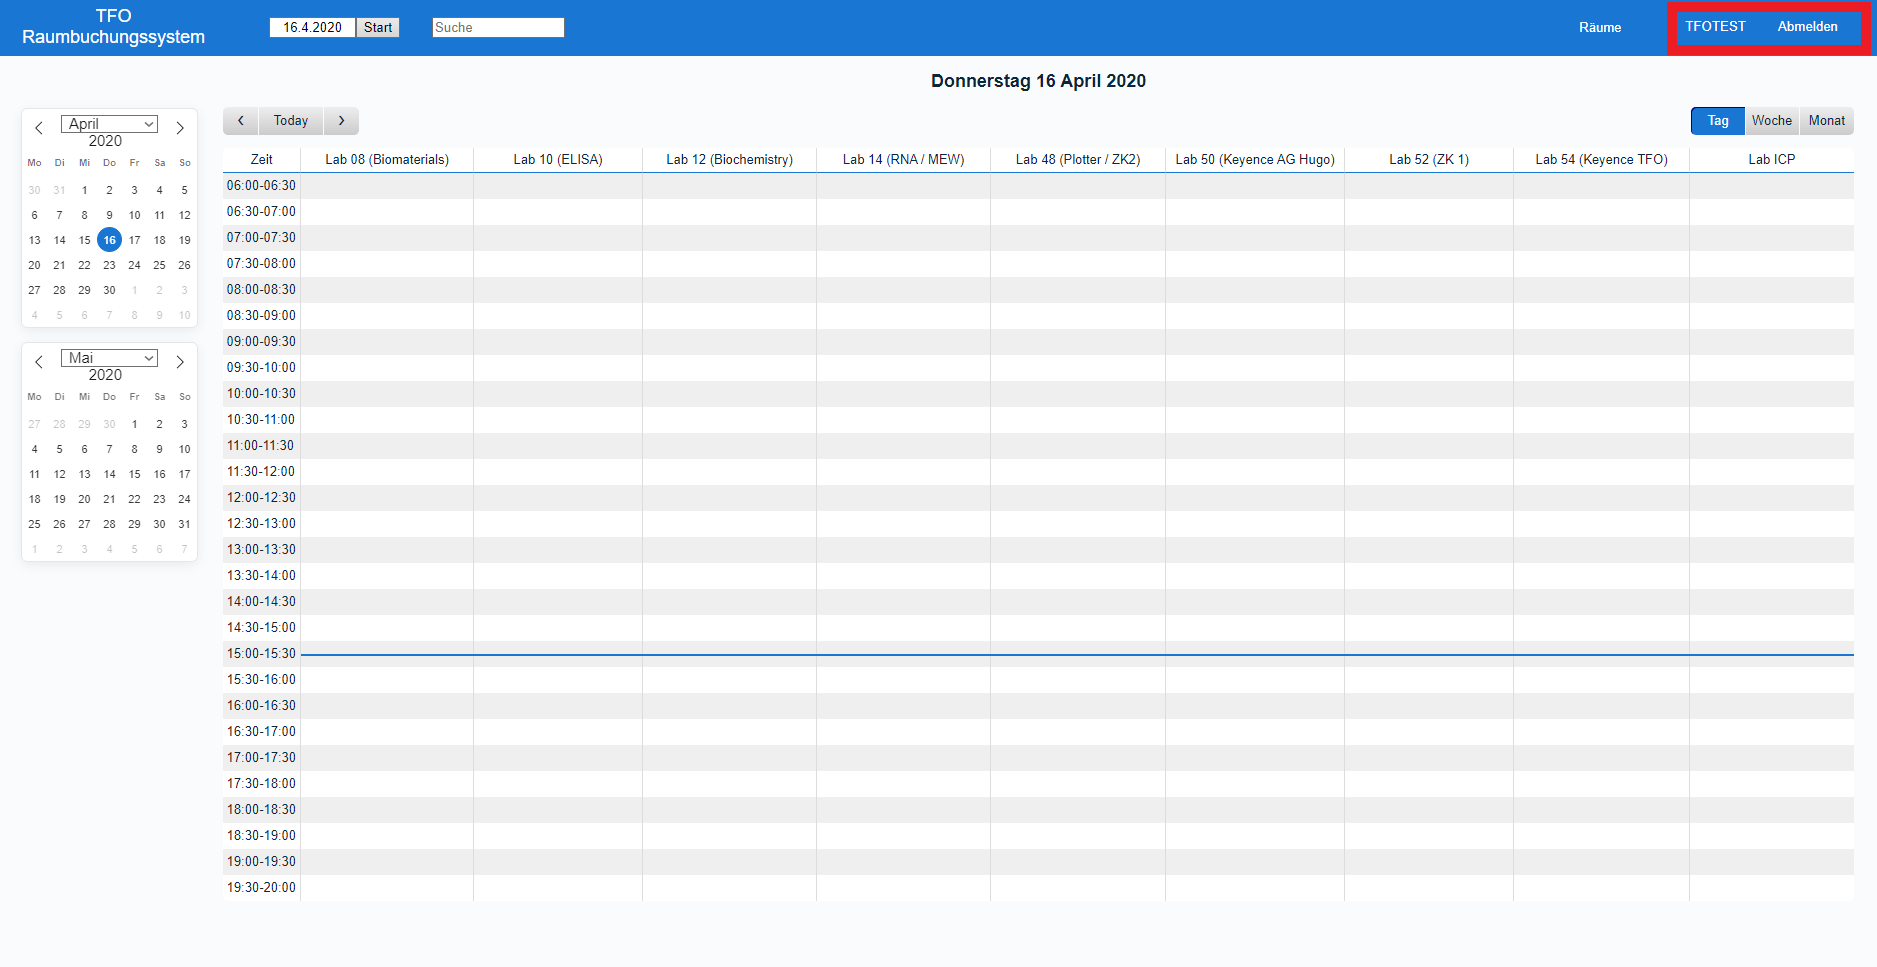The width and height of the screenshot is (1877, 967).
Task: Show previous month in Mai mini calendar
Action: click(39, 362)
